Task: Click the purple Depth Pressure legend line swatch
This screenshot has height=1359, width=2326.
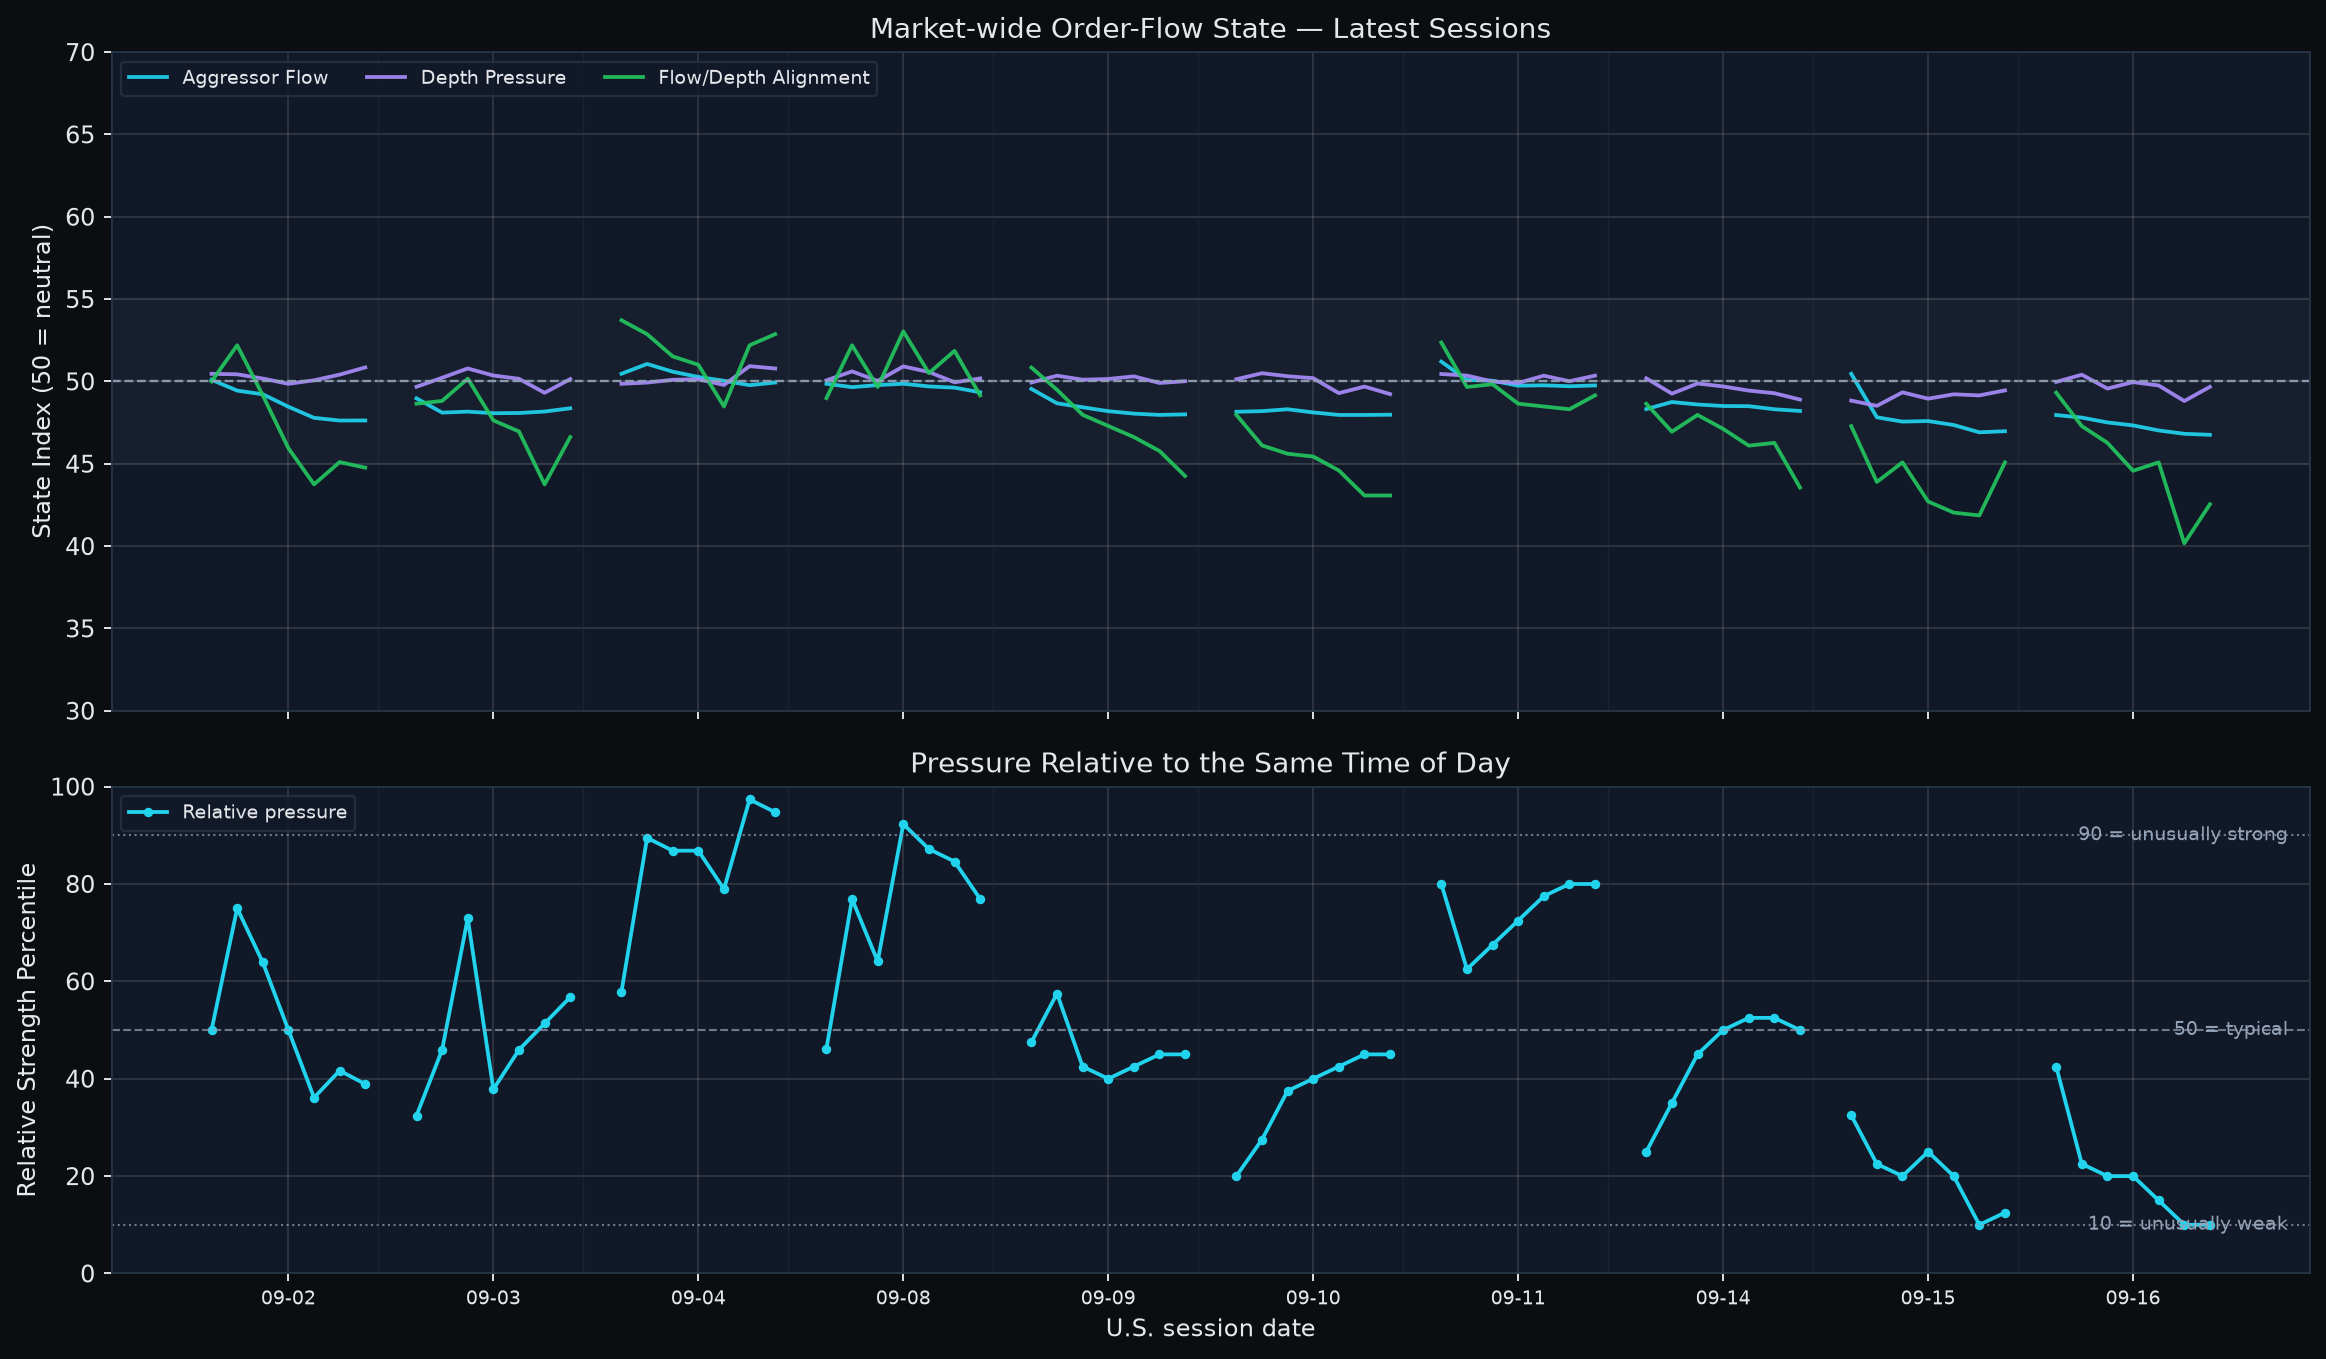Action: 387,78
